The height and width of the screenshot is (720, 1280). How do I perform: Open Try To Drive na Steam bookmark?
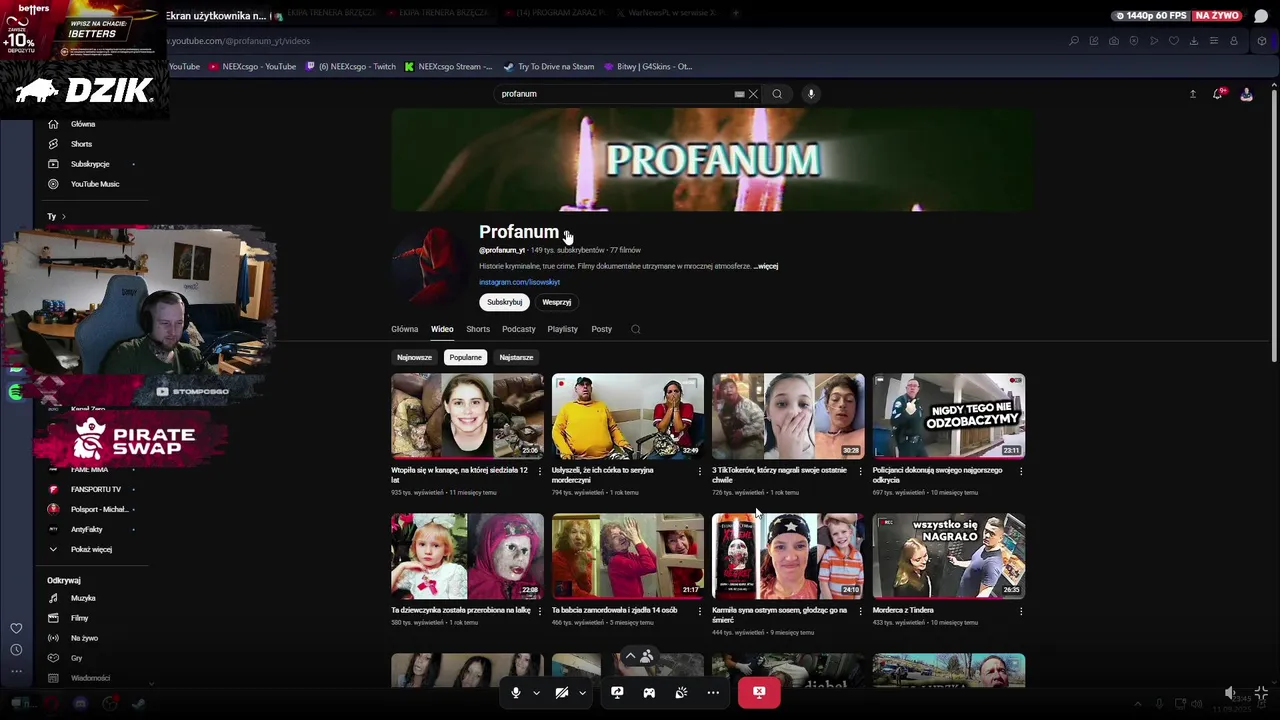coord(549,67)
